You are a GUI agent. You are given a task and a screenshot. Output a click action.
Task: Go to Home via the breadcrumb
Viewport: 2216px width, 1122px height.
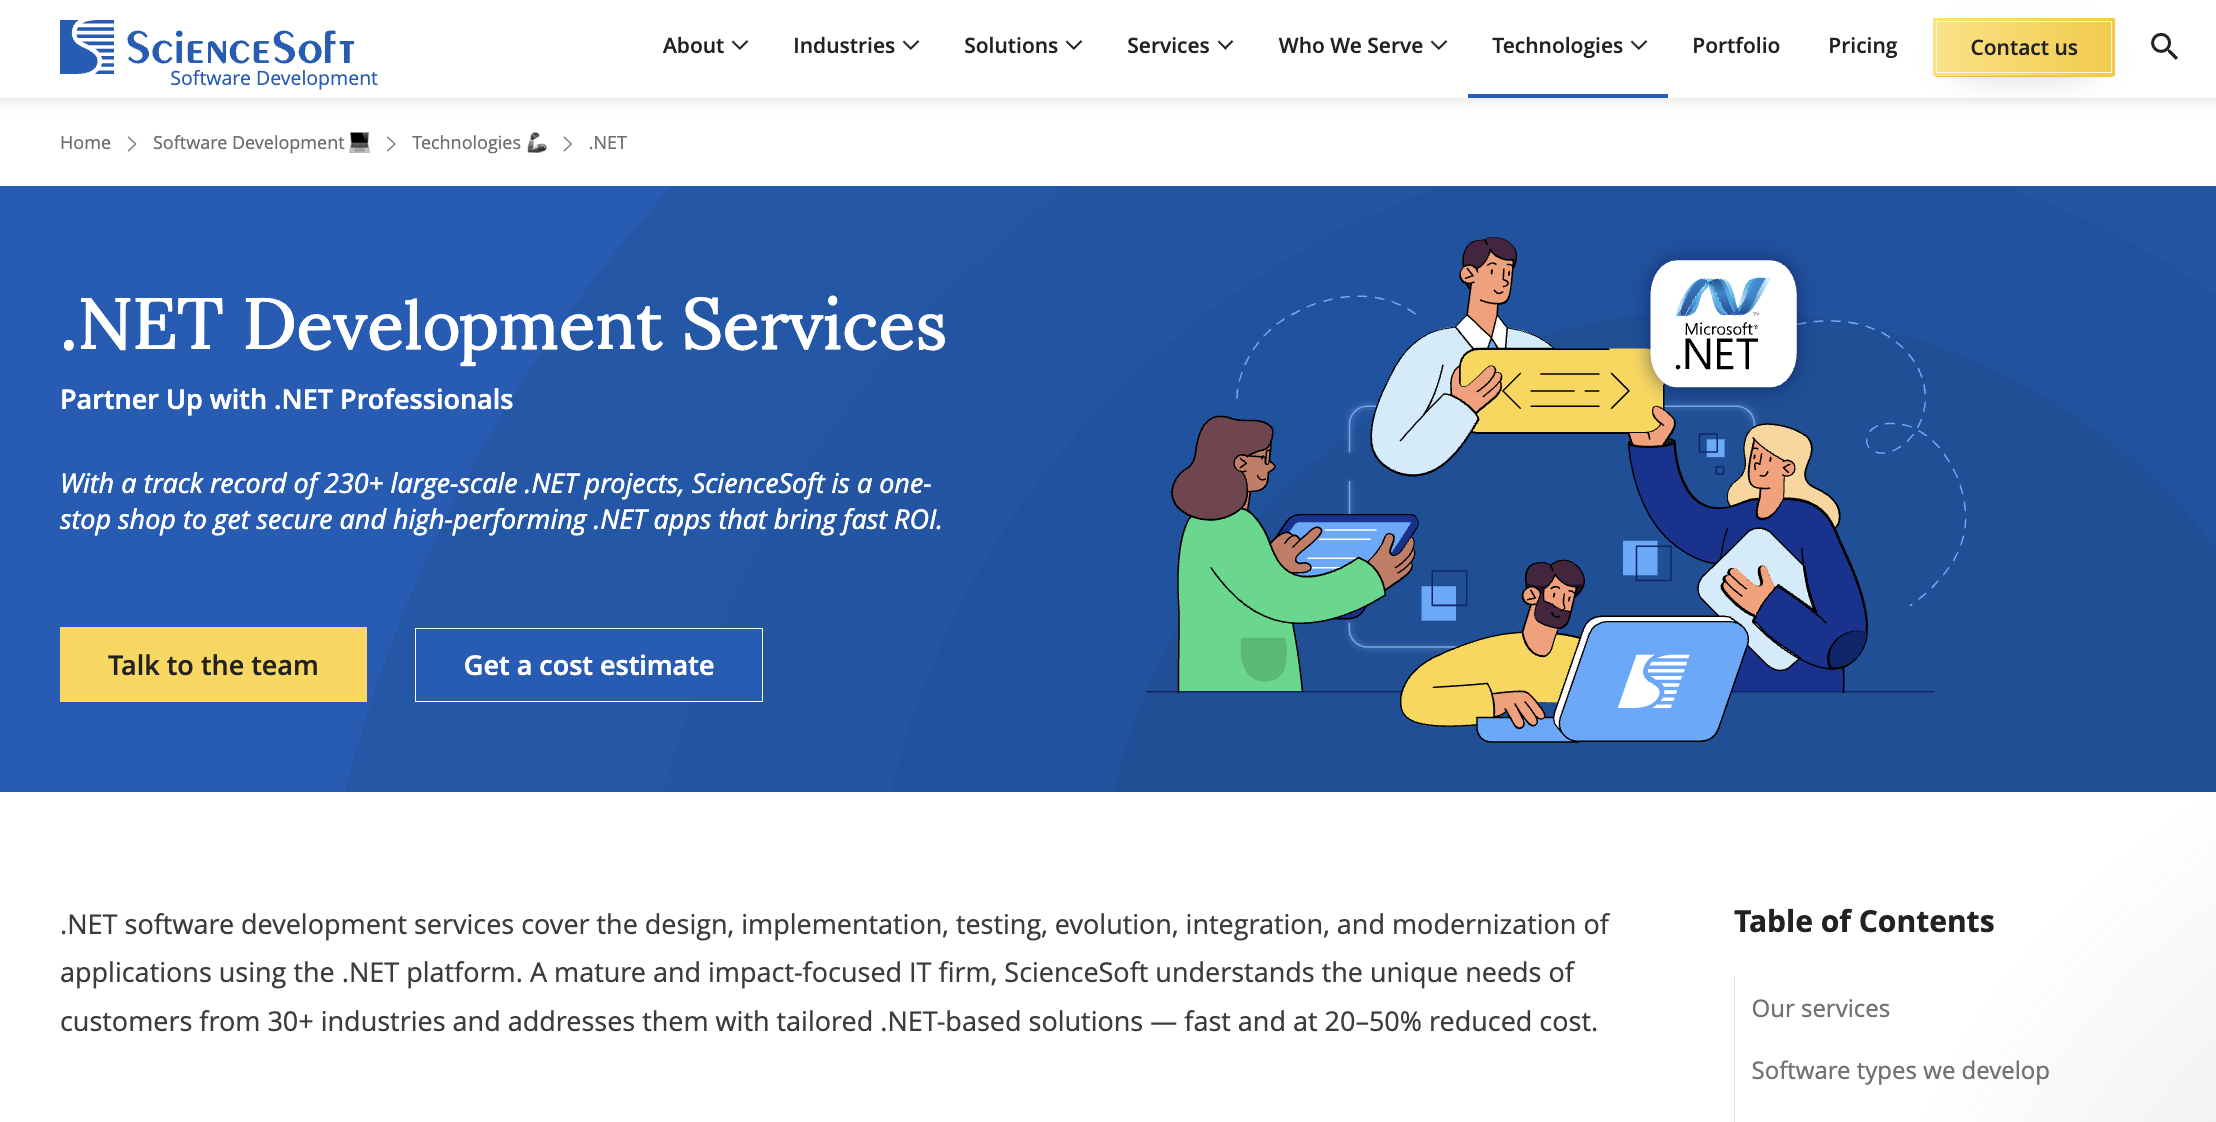85,142
